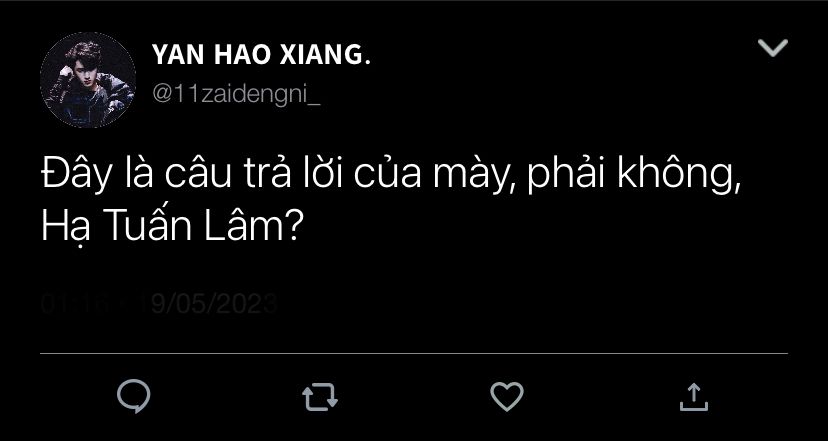Screen dimensions: 828x441
Task: Click the word của in the tweet text
Action: [x=387, y=177]
